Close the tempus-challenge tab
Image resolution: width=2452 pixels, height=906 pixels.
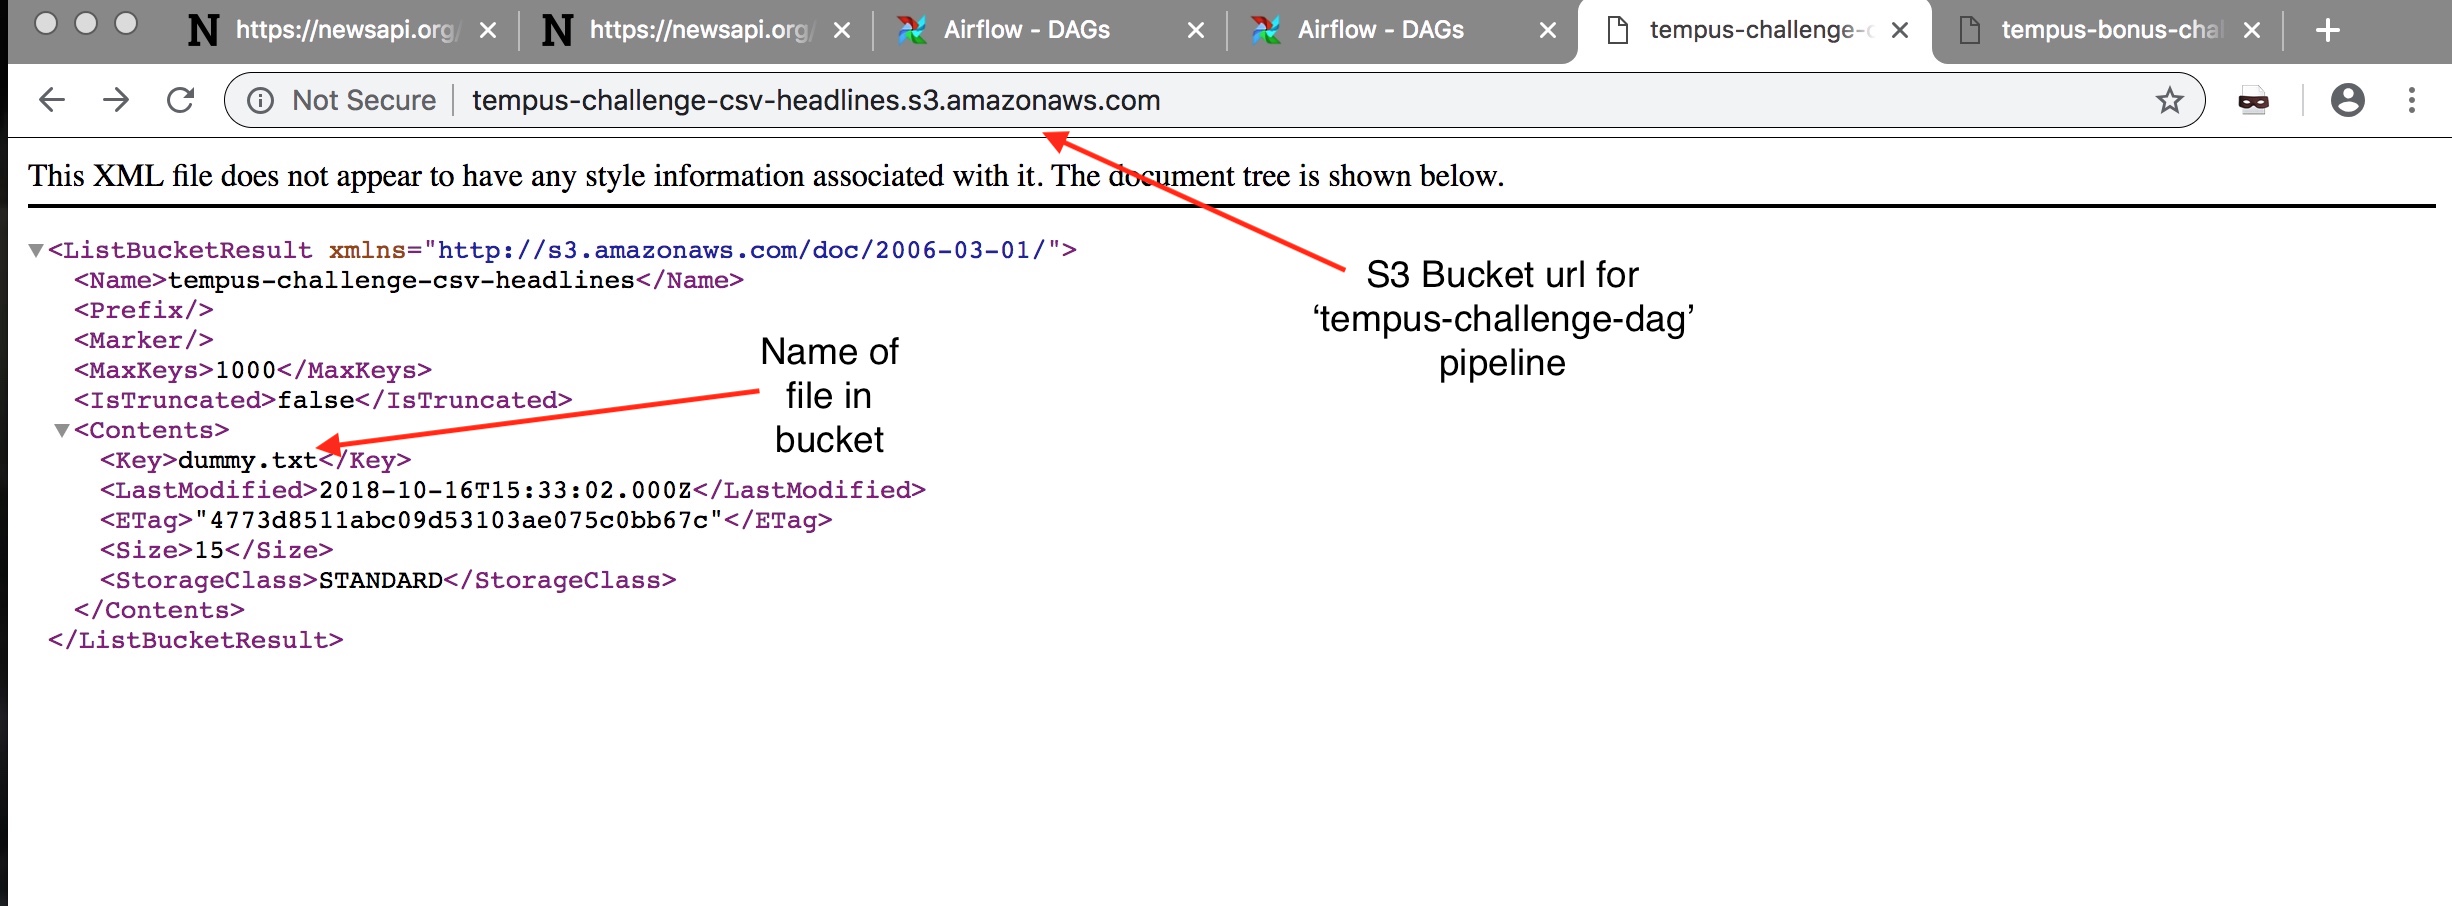pos(1900,31)
